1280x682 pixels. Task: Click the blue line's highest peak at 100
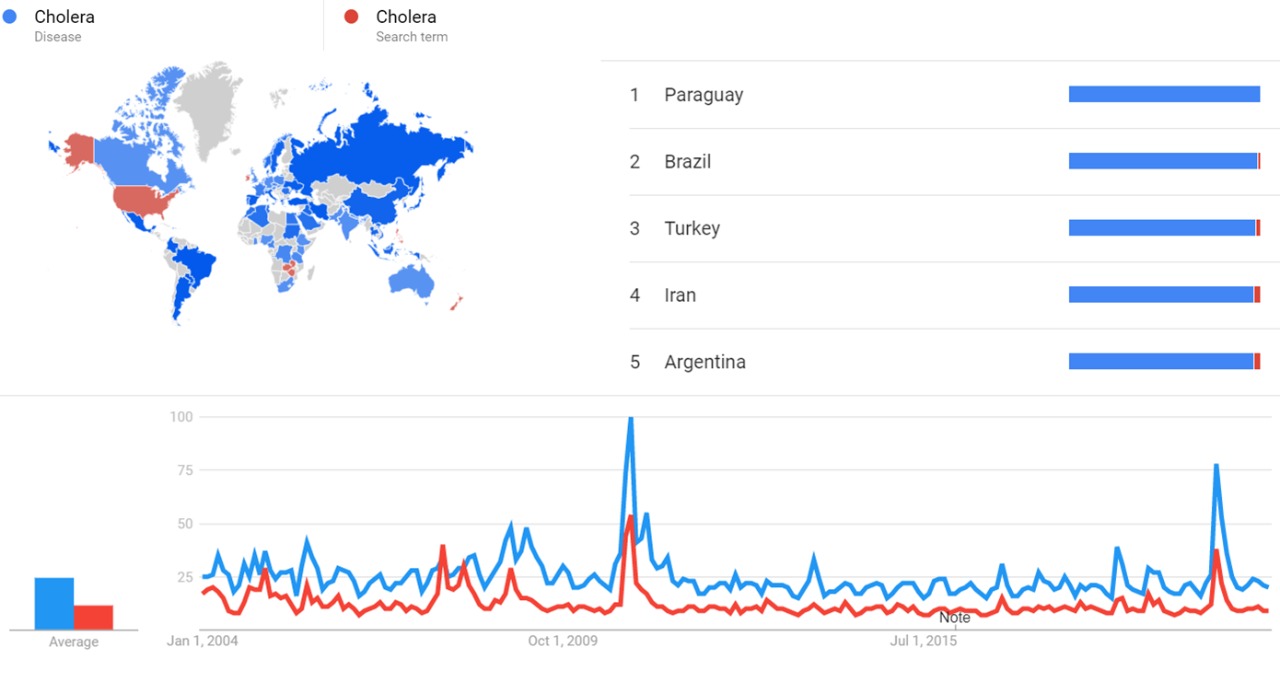pyautogui.click(x=630, y=420)
